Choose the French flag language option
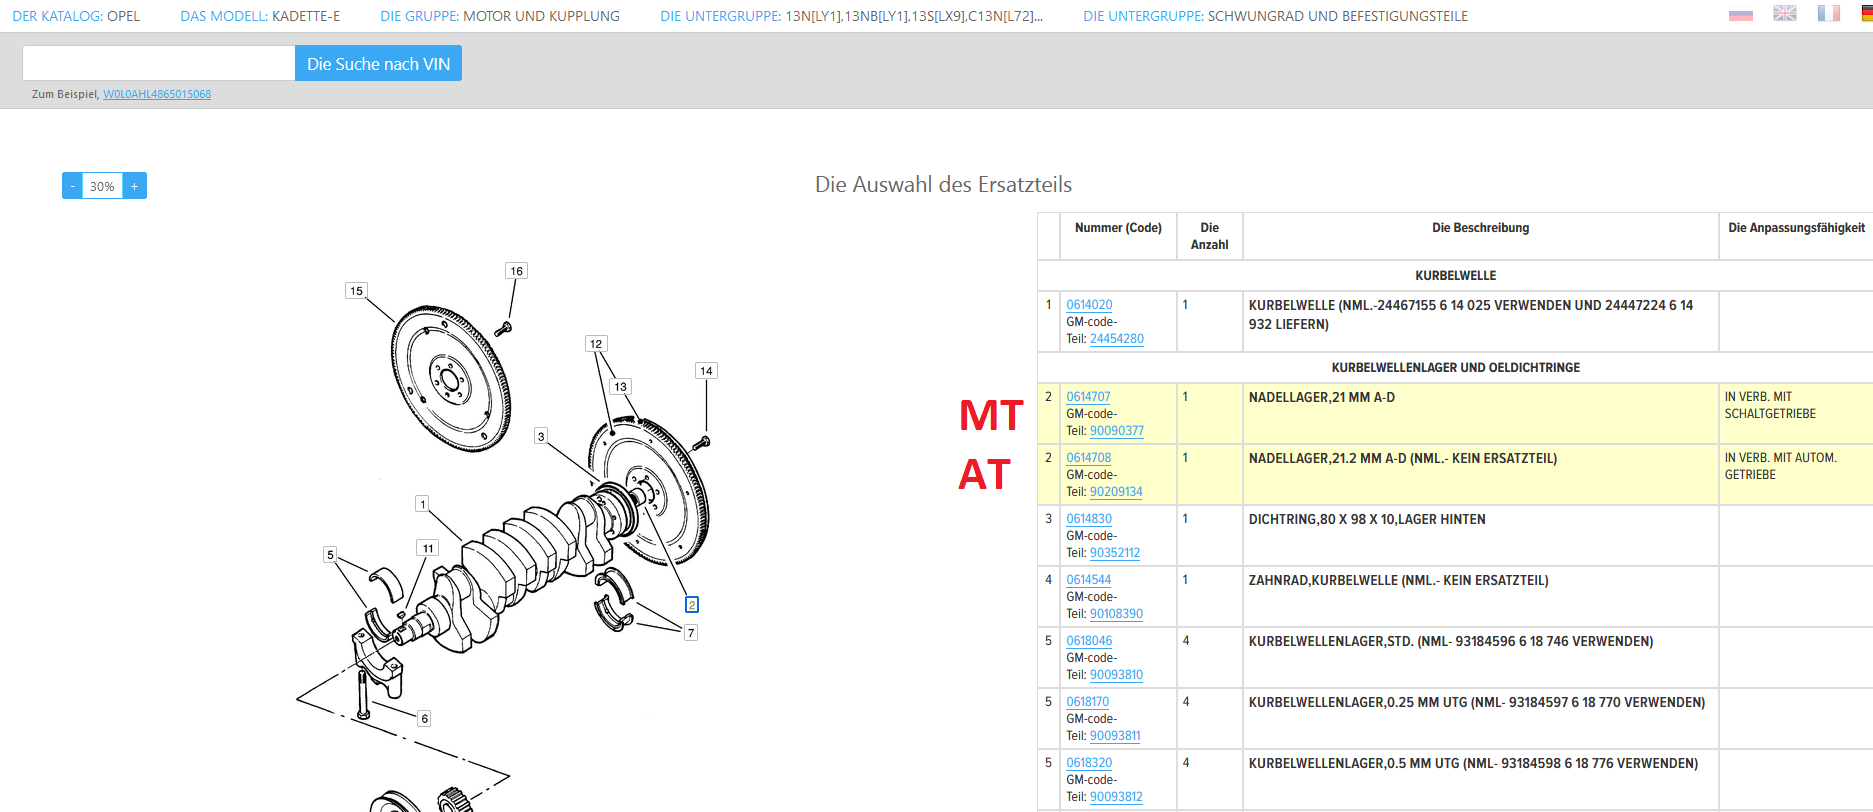 (x=1829, y=14)
